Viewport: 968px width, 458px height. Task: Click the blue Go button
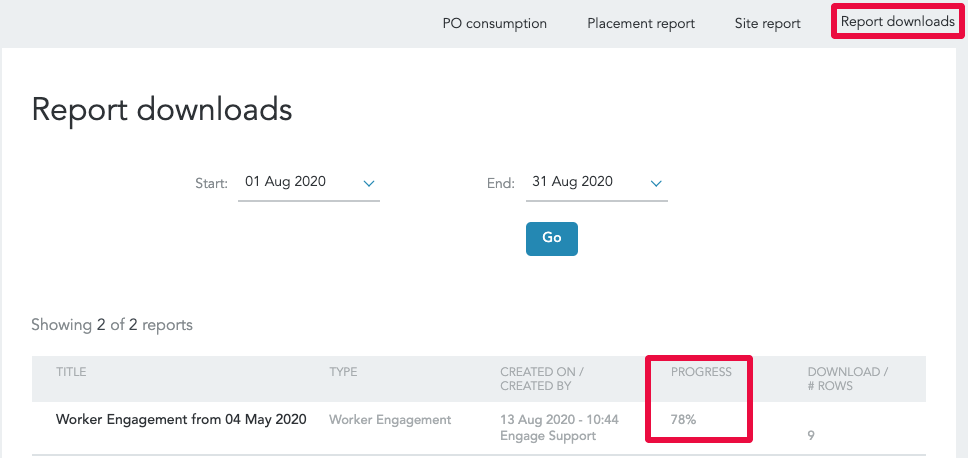pos(552,238)
